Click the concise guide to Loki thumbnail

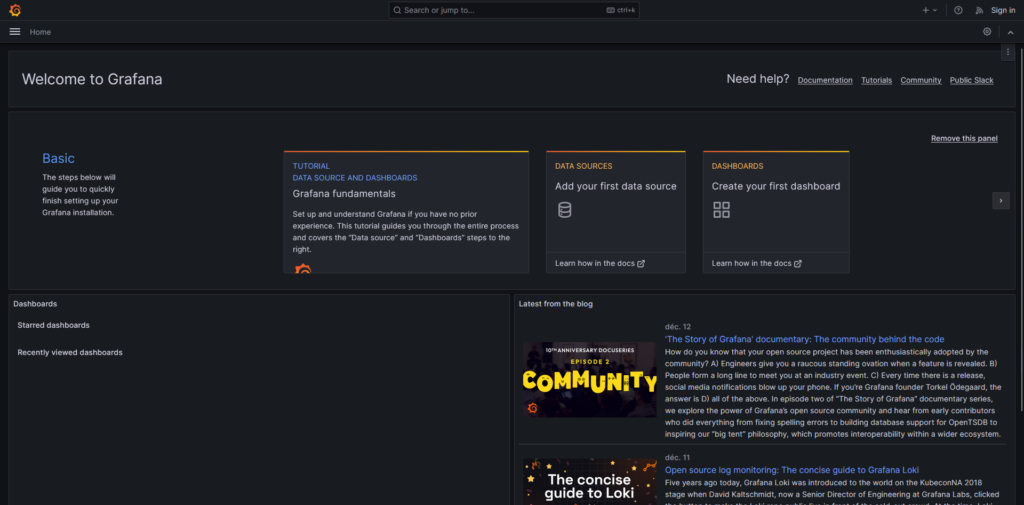point(590,481)
